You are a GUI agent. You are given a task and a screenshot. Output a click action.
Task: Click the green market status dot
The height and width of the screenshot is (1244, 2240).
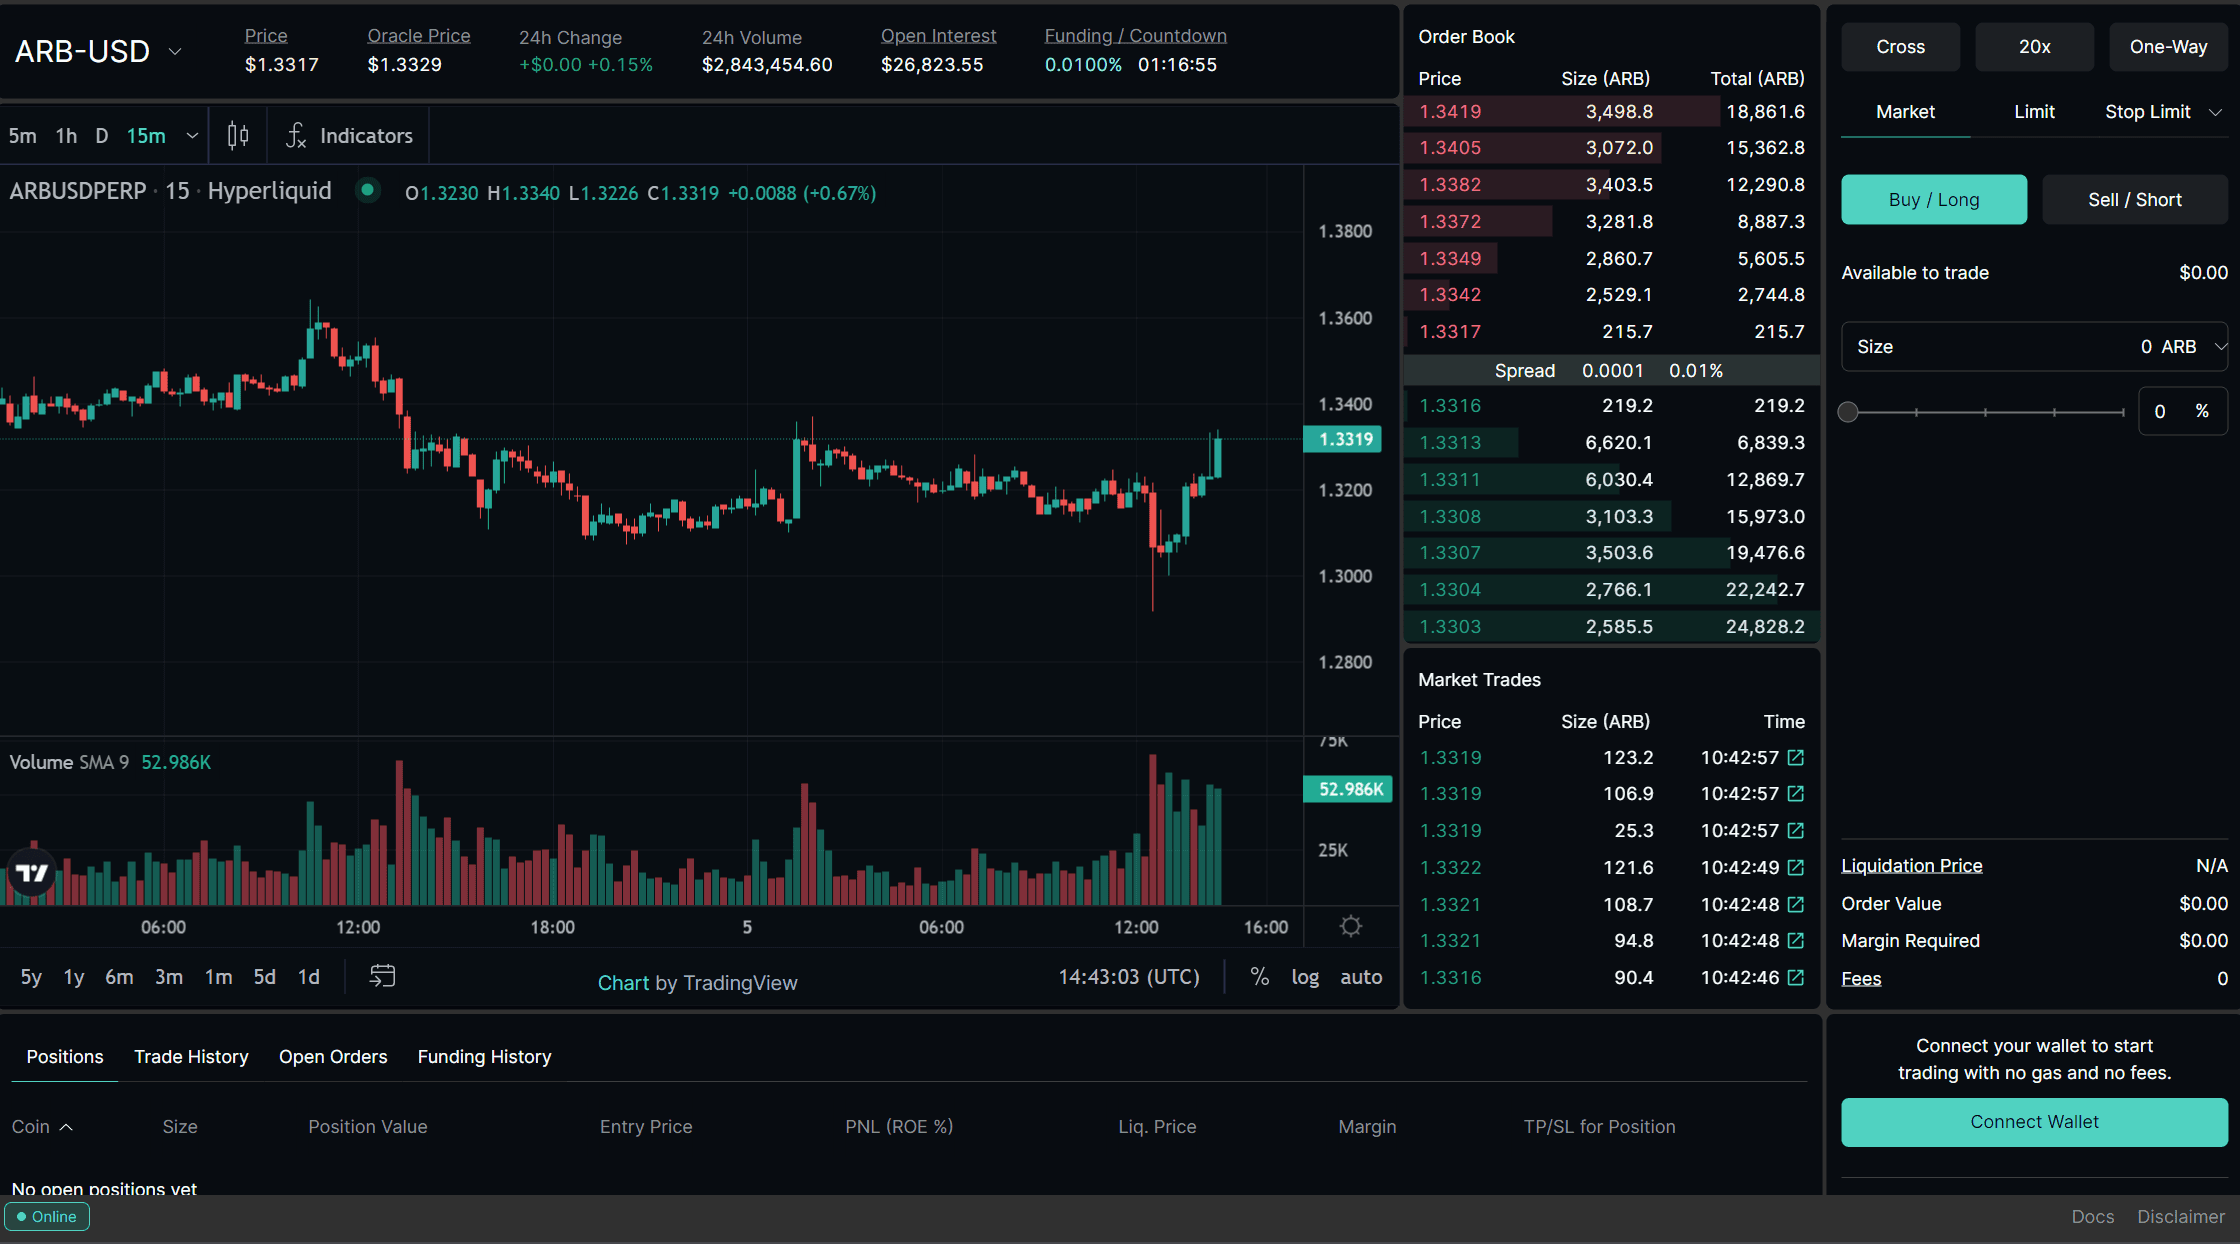(x=368, y=189)
